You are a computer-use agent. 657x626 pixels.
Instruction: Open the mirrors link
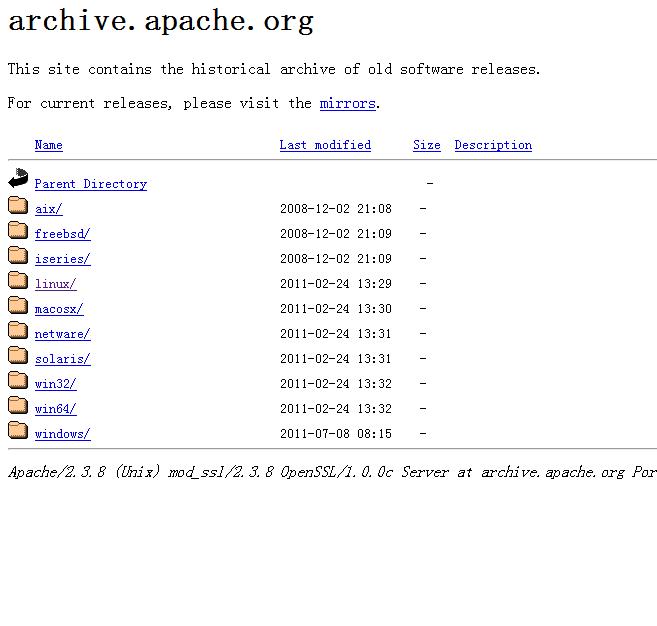(x=347, y=103)
